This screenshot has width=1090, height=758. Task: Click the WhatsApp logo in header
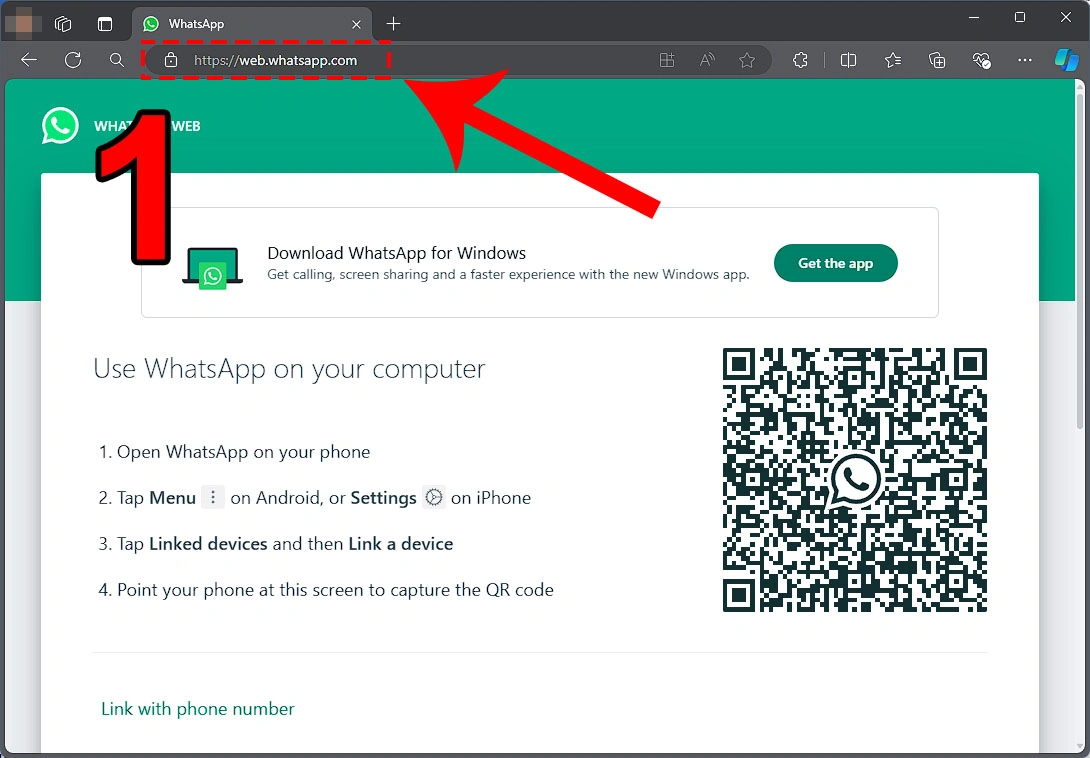pos(60,126)
